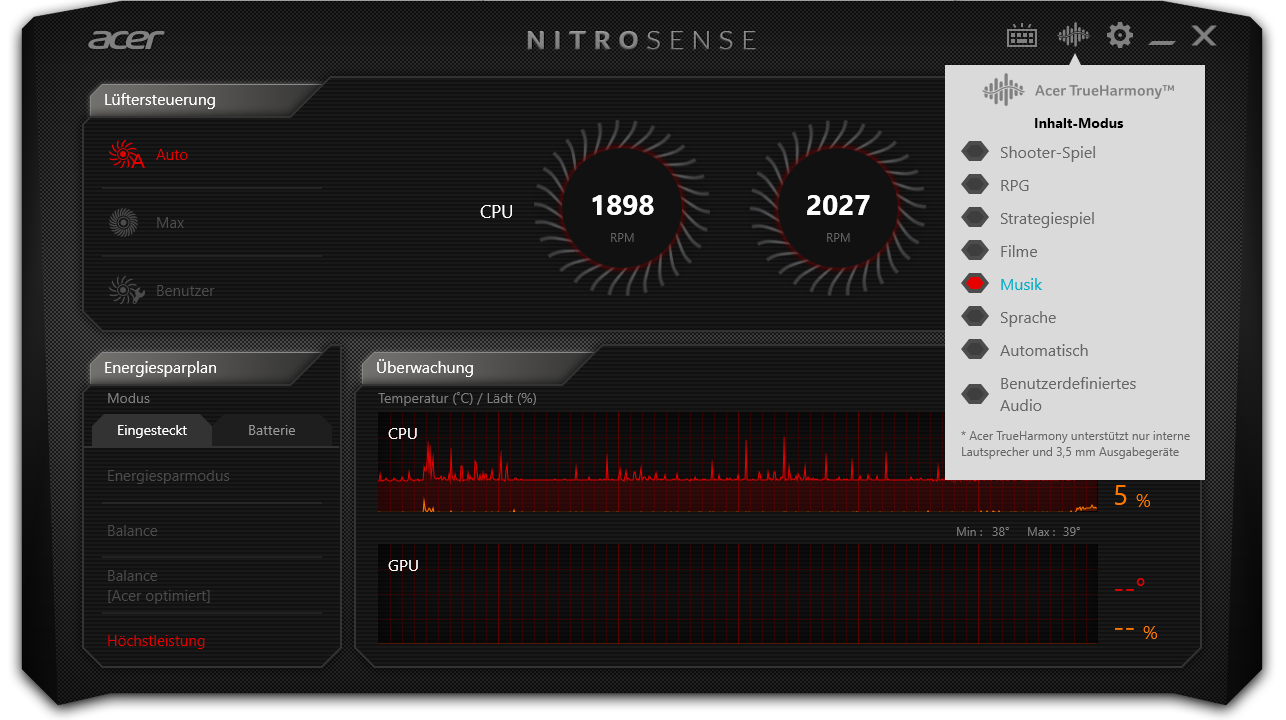The image size is (1286, 720).
Task: Switch to the Batterie tab
Action: click(x=272, y=430)
